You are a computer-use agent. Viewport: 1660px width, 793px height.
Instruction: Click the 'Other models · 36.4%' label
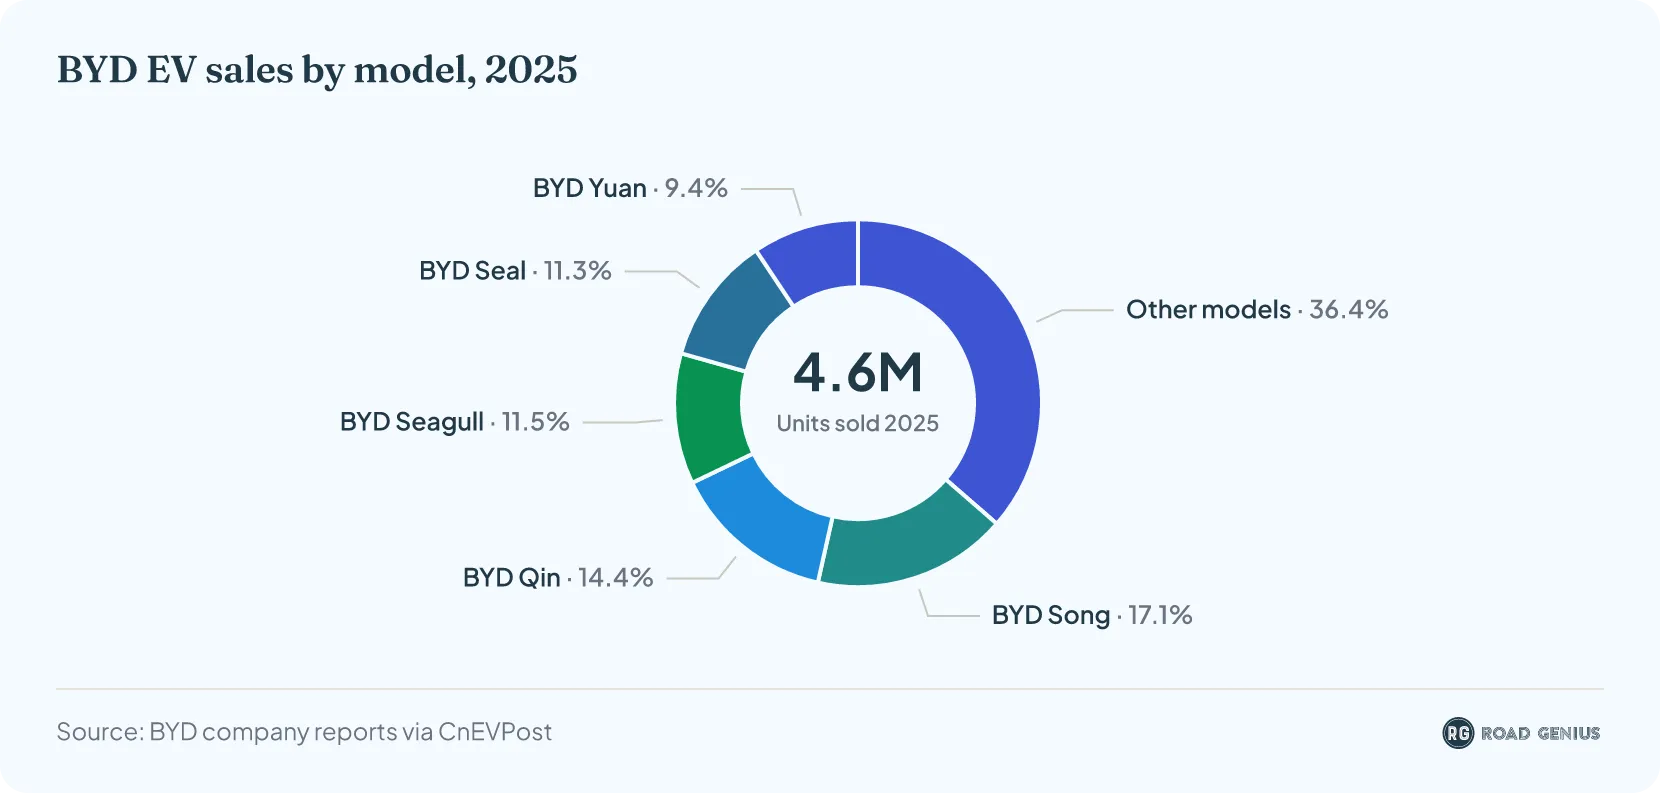(x=1257, y=309)
